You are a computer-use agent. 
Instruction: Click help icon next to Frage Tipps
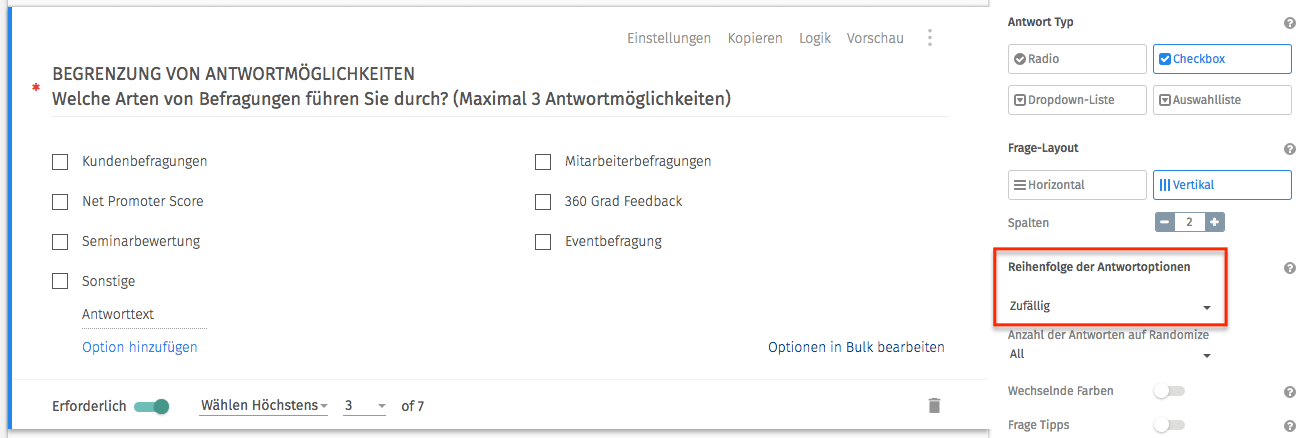click(1289, 425)
